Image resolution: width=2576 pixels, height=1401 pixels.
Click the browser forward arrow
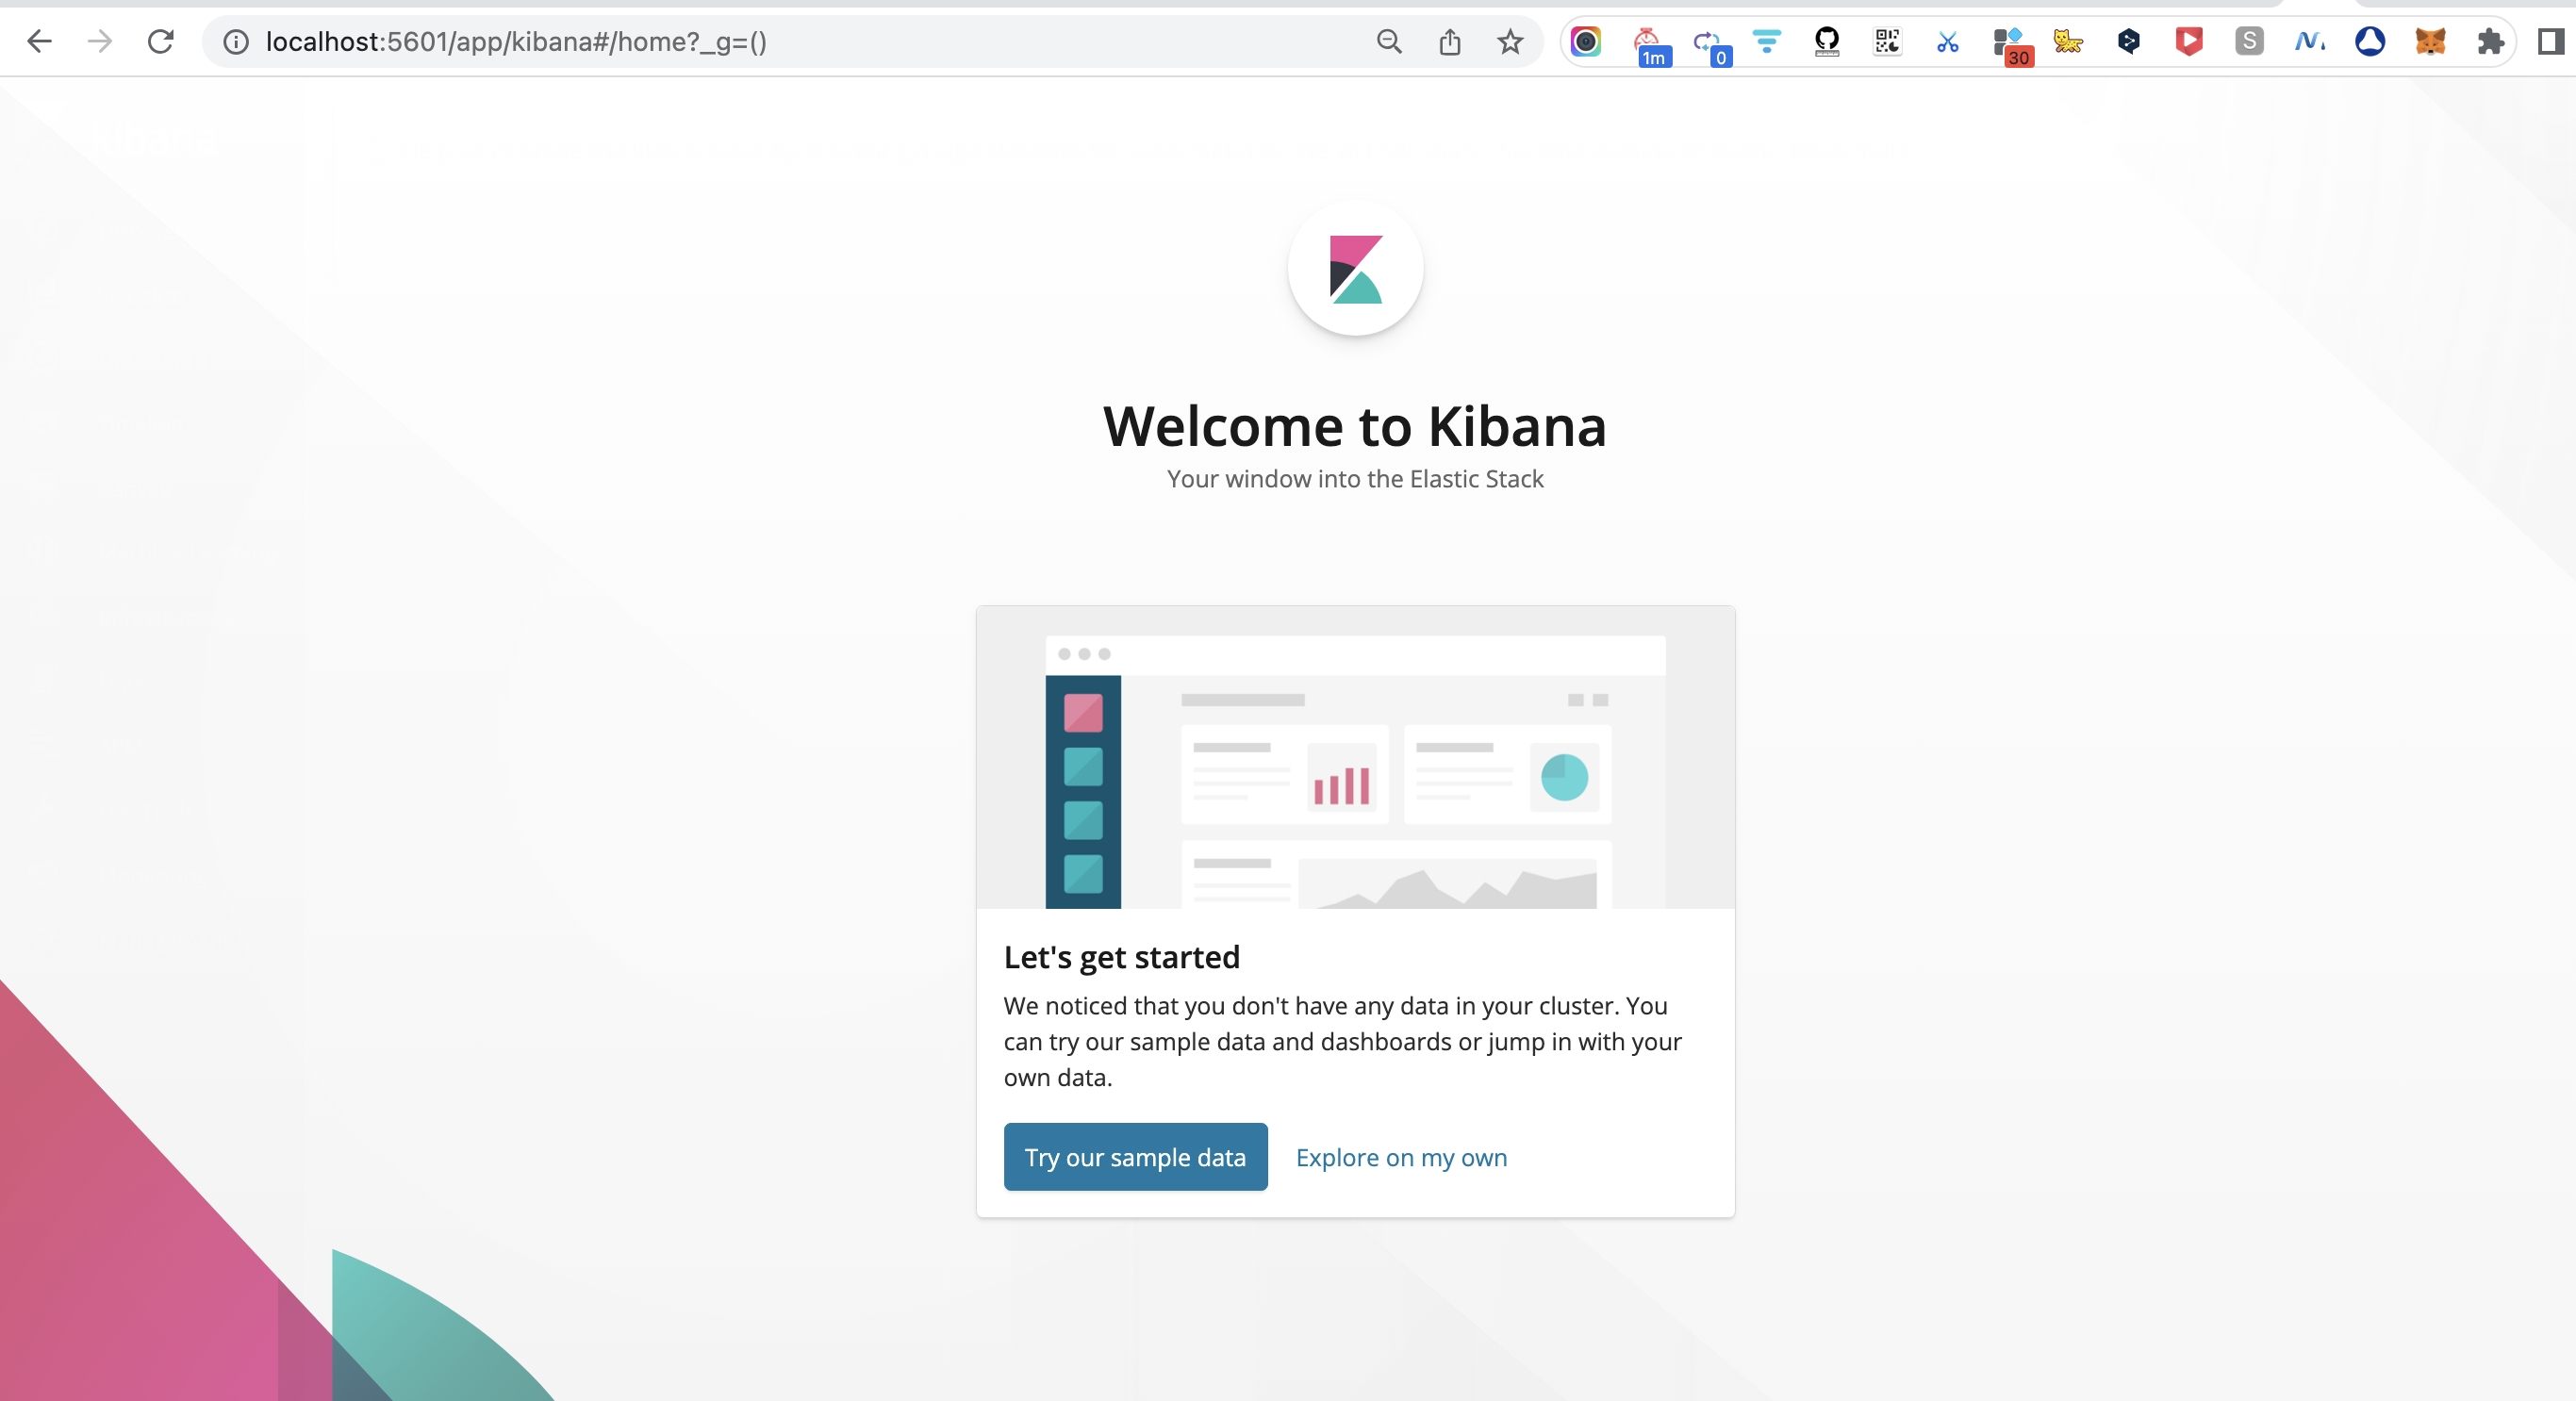point(99,41)
